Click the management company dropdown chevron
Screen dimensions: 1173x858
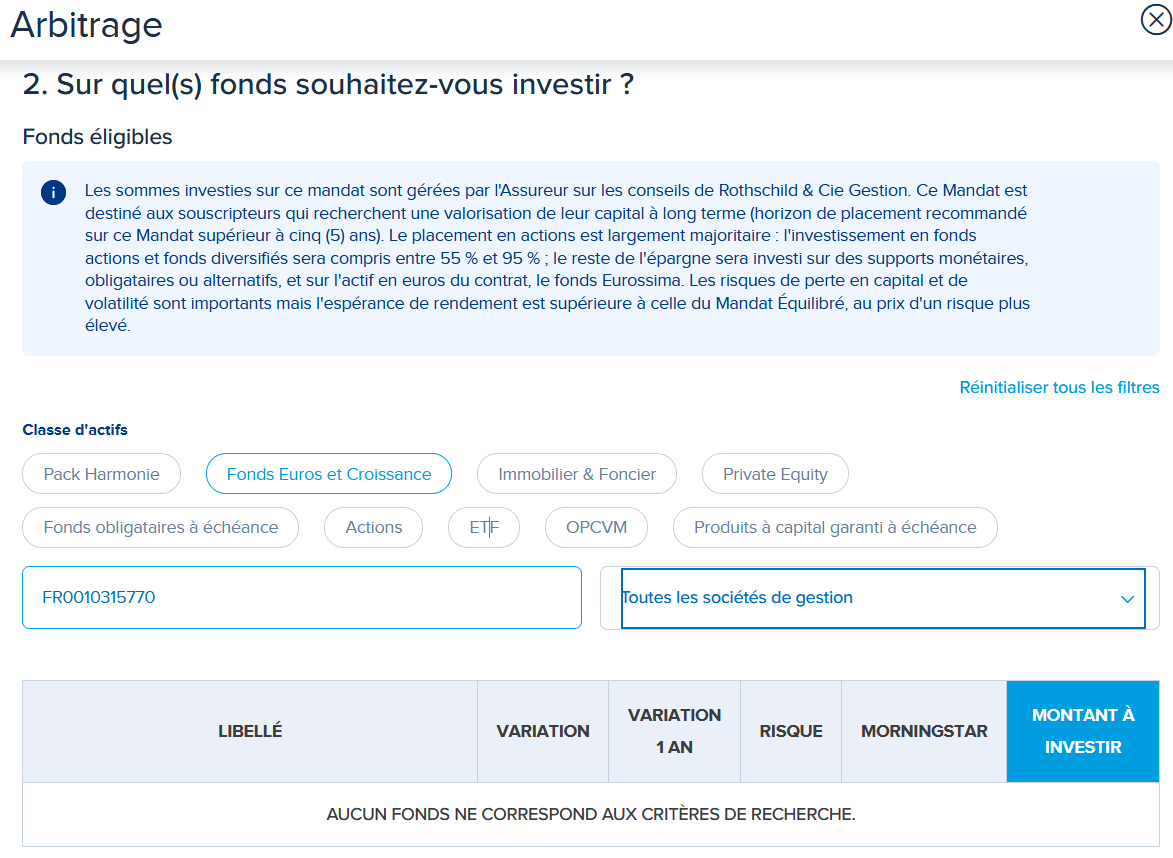point(1127,599)
